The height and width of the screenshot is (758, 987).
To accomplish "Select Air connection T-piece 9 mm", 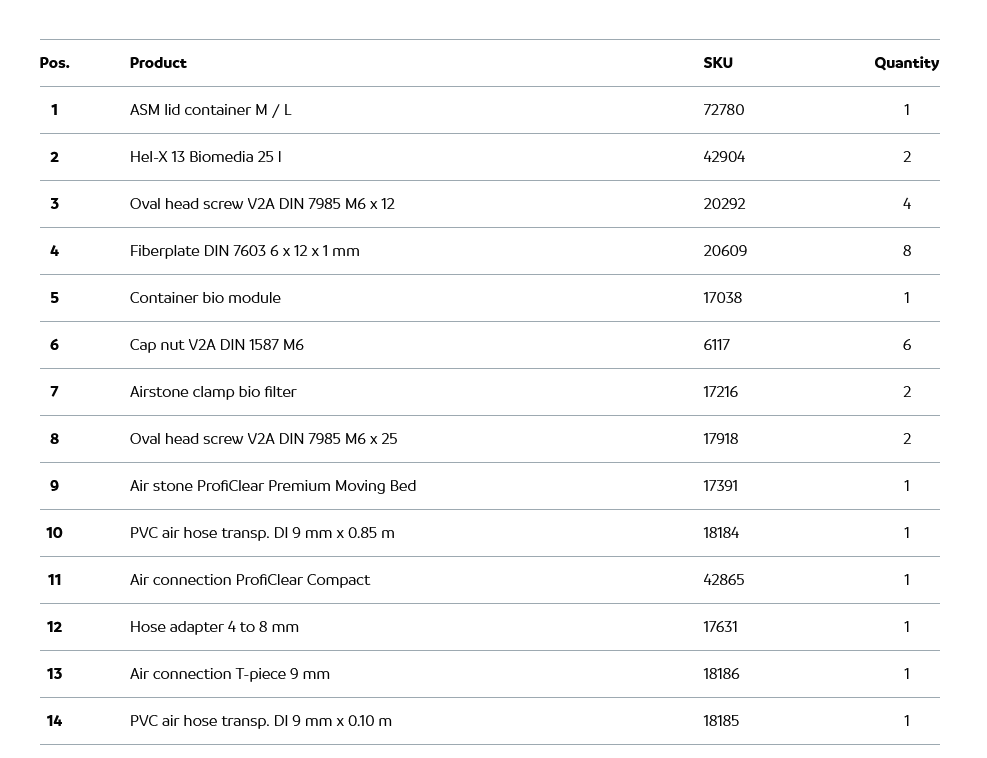I will click(229, 674).
